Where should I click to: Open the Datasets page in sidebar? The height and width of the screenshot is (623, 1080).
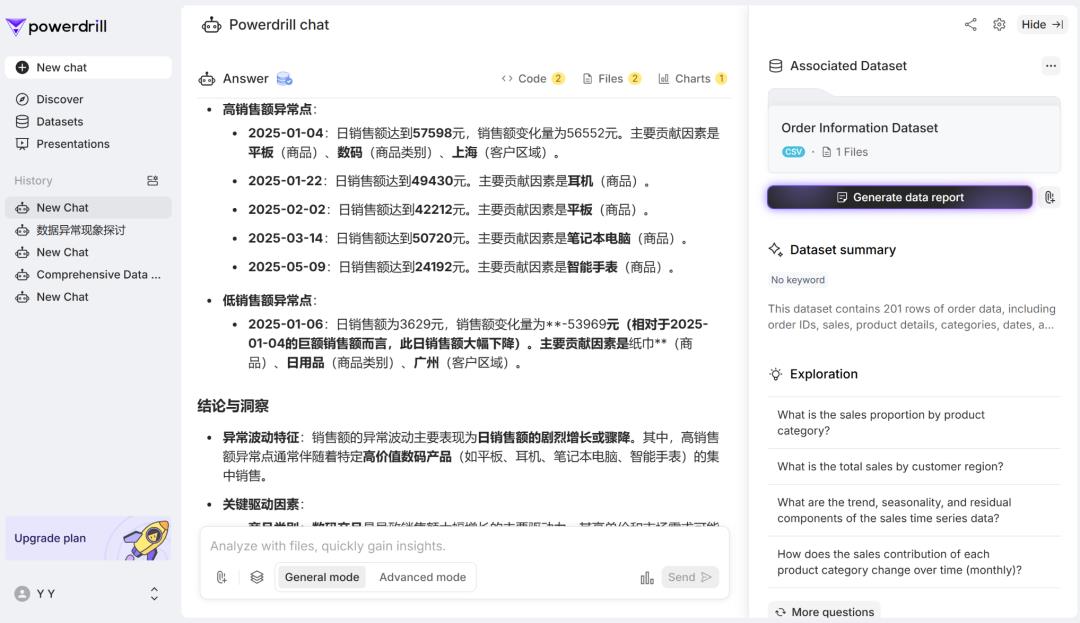59,122
